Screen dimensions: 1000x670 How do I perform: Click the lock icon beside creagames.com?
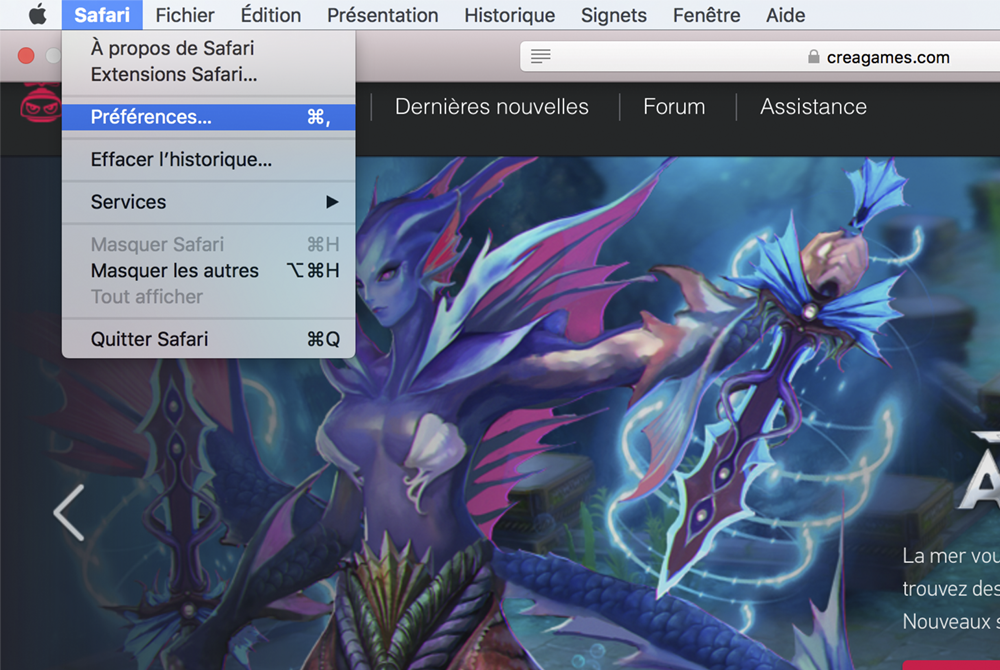813,57
